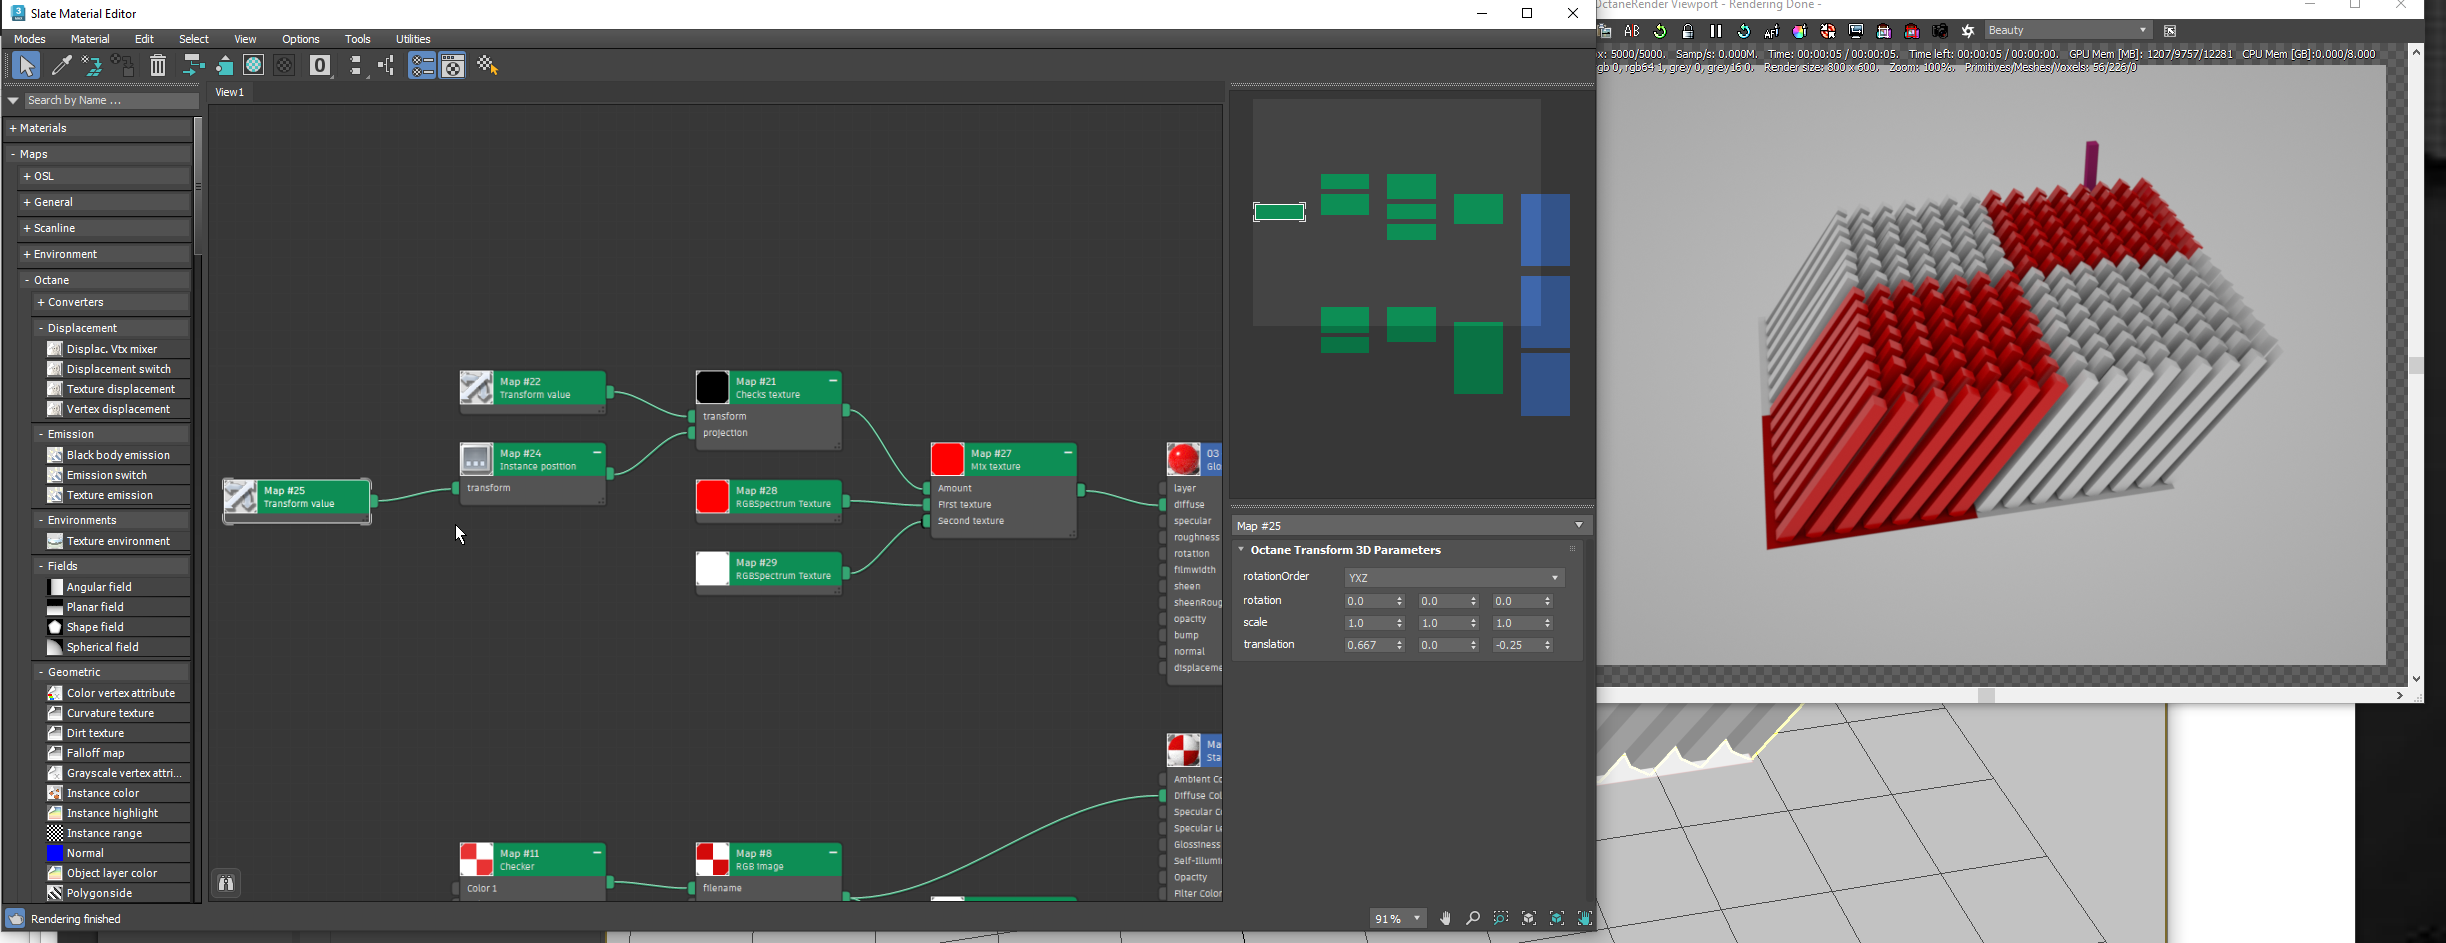Collapse the Map #21 Checks texture node

point(833,381)
